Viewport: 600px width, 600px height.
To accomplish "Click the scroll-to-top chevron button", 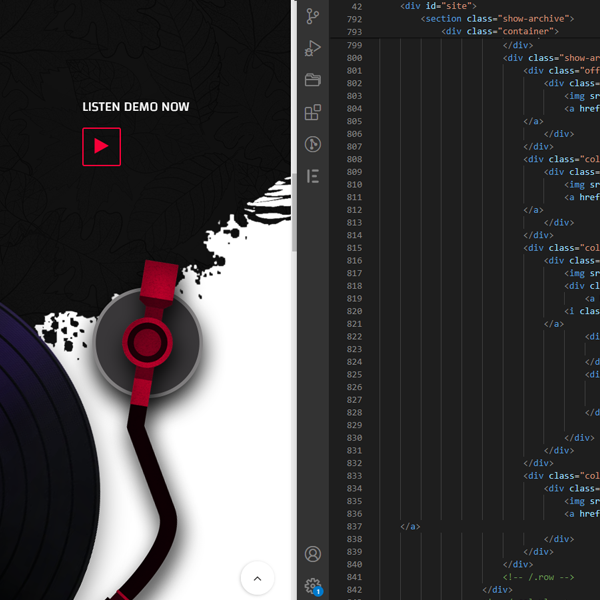I will point(257,578).
